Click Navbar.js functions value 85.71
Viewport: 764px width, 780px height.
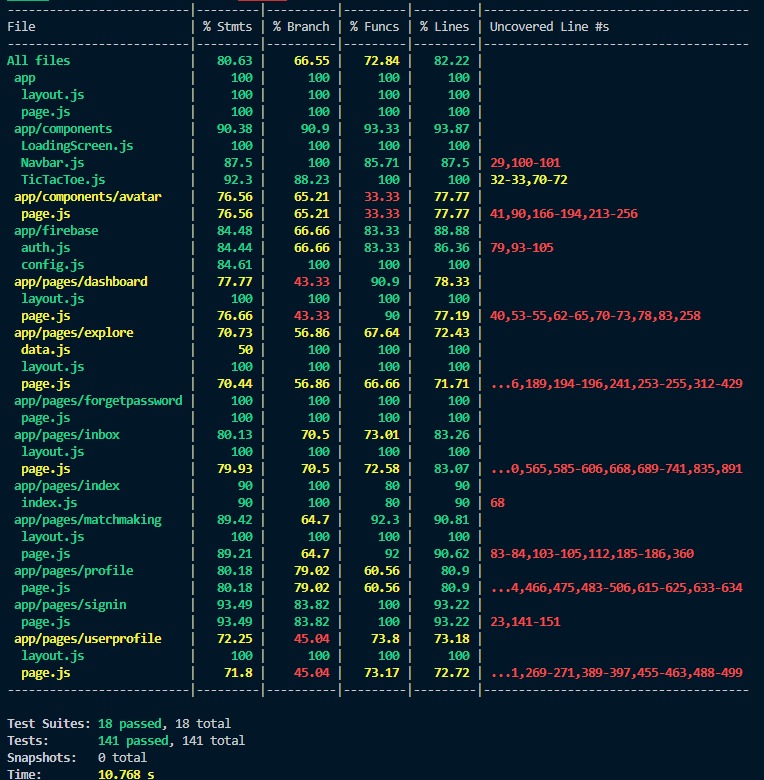pyautogui.click(x=382, y=163)
